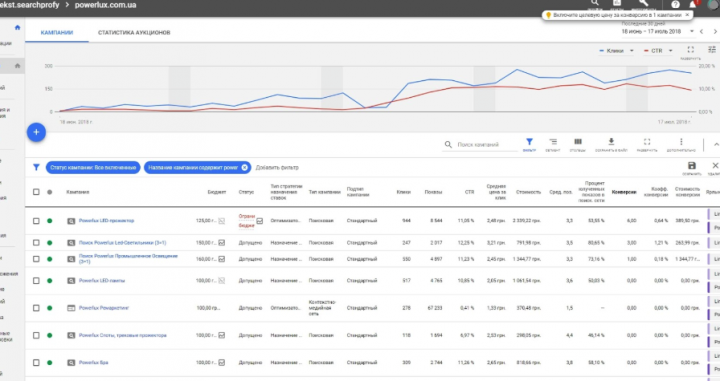Image resolution: width=720 pixels, height=381 pixels.
Task: Click the Статус кампании: Все включенные filter chip
Action: click(x=93, y=168)
